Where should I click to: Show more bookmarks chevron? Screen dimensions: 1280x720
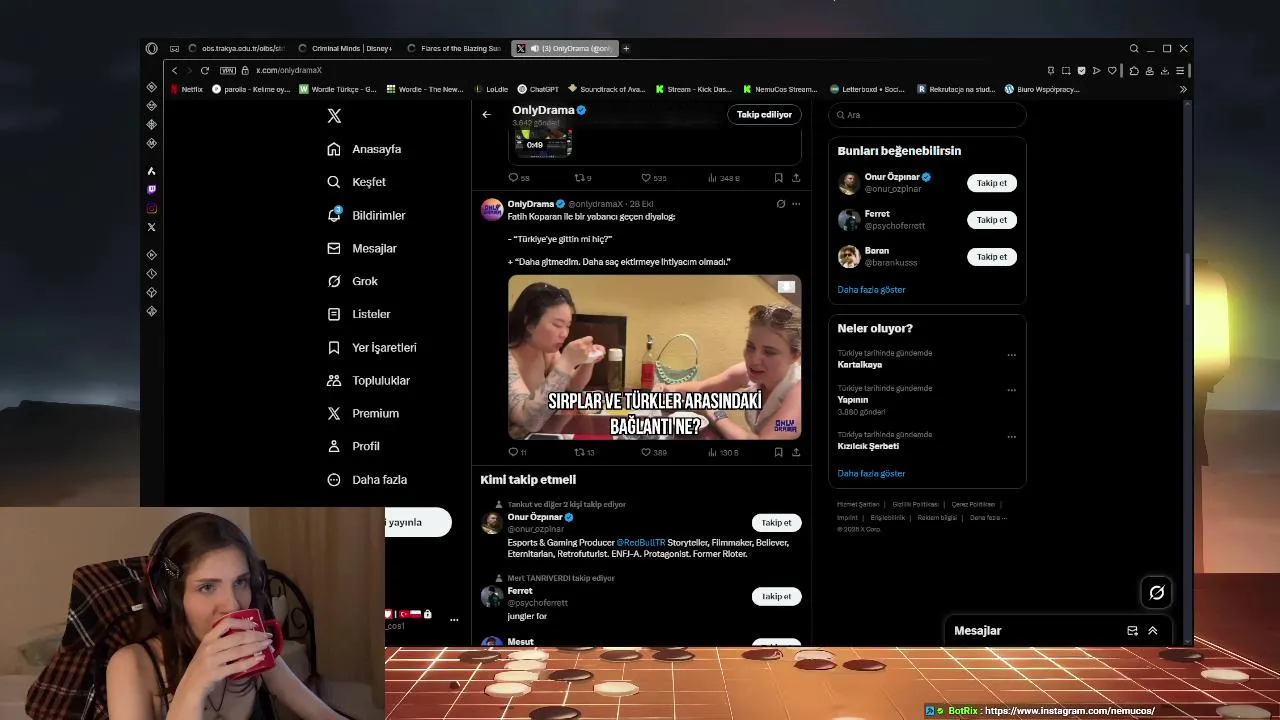coord(1183,89)
